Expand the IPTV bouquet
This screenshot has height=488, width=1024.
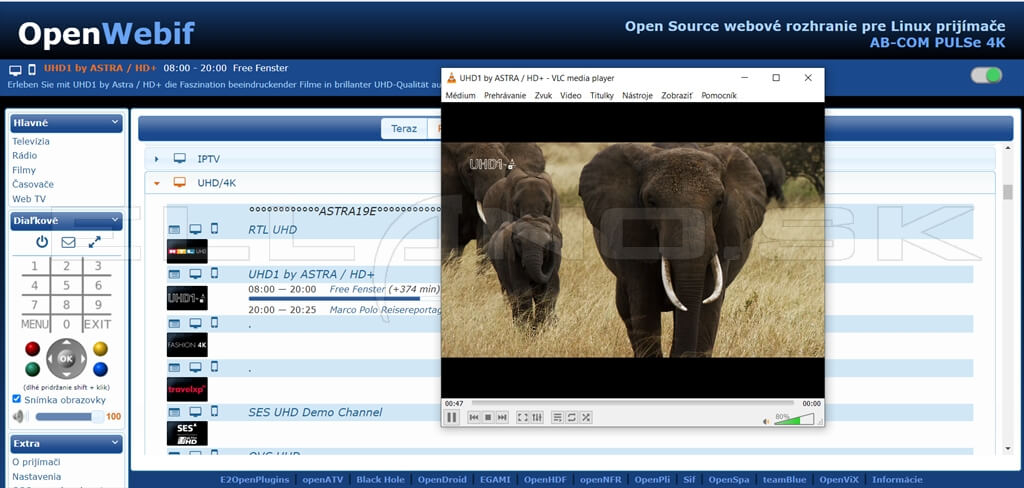point(157,159)
